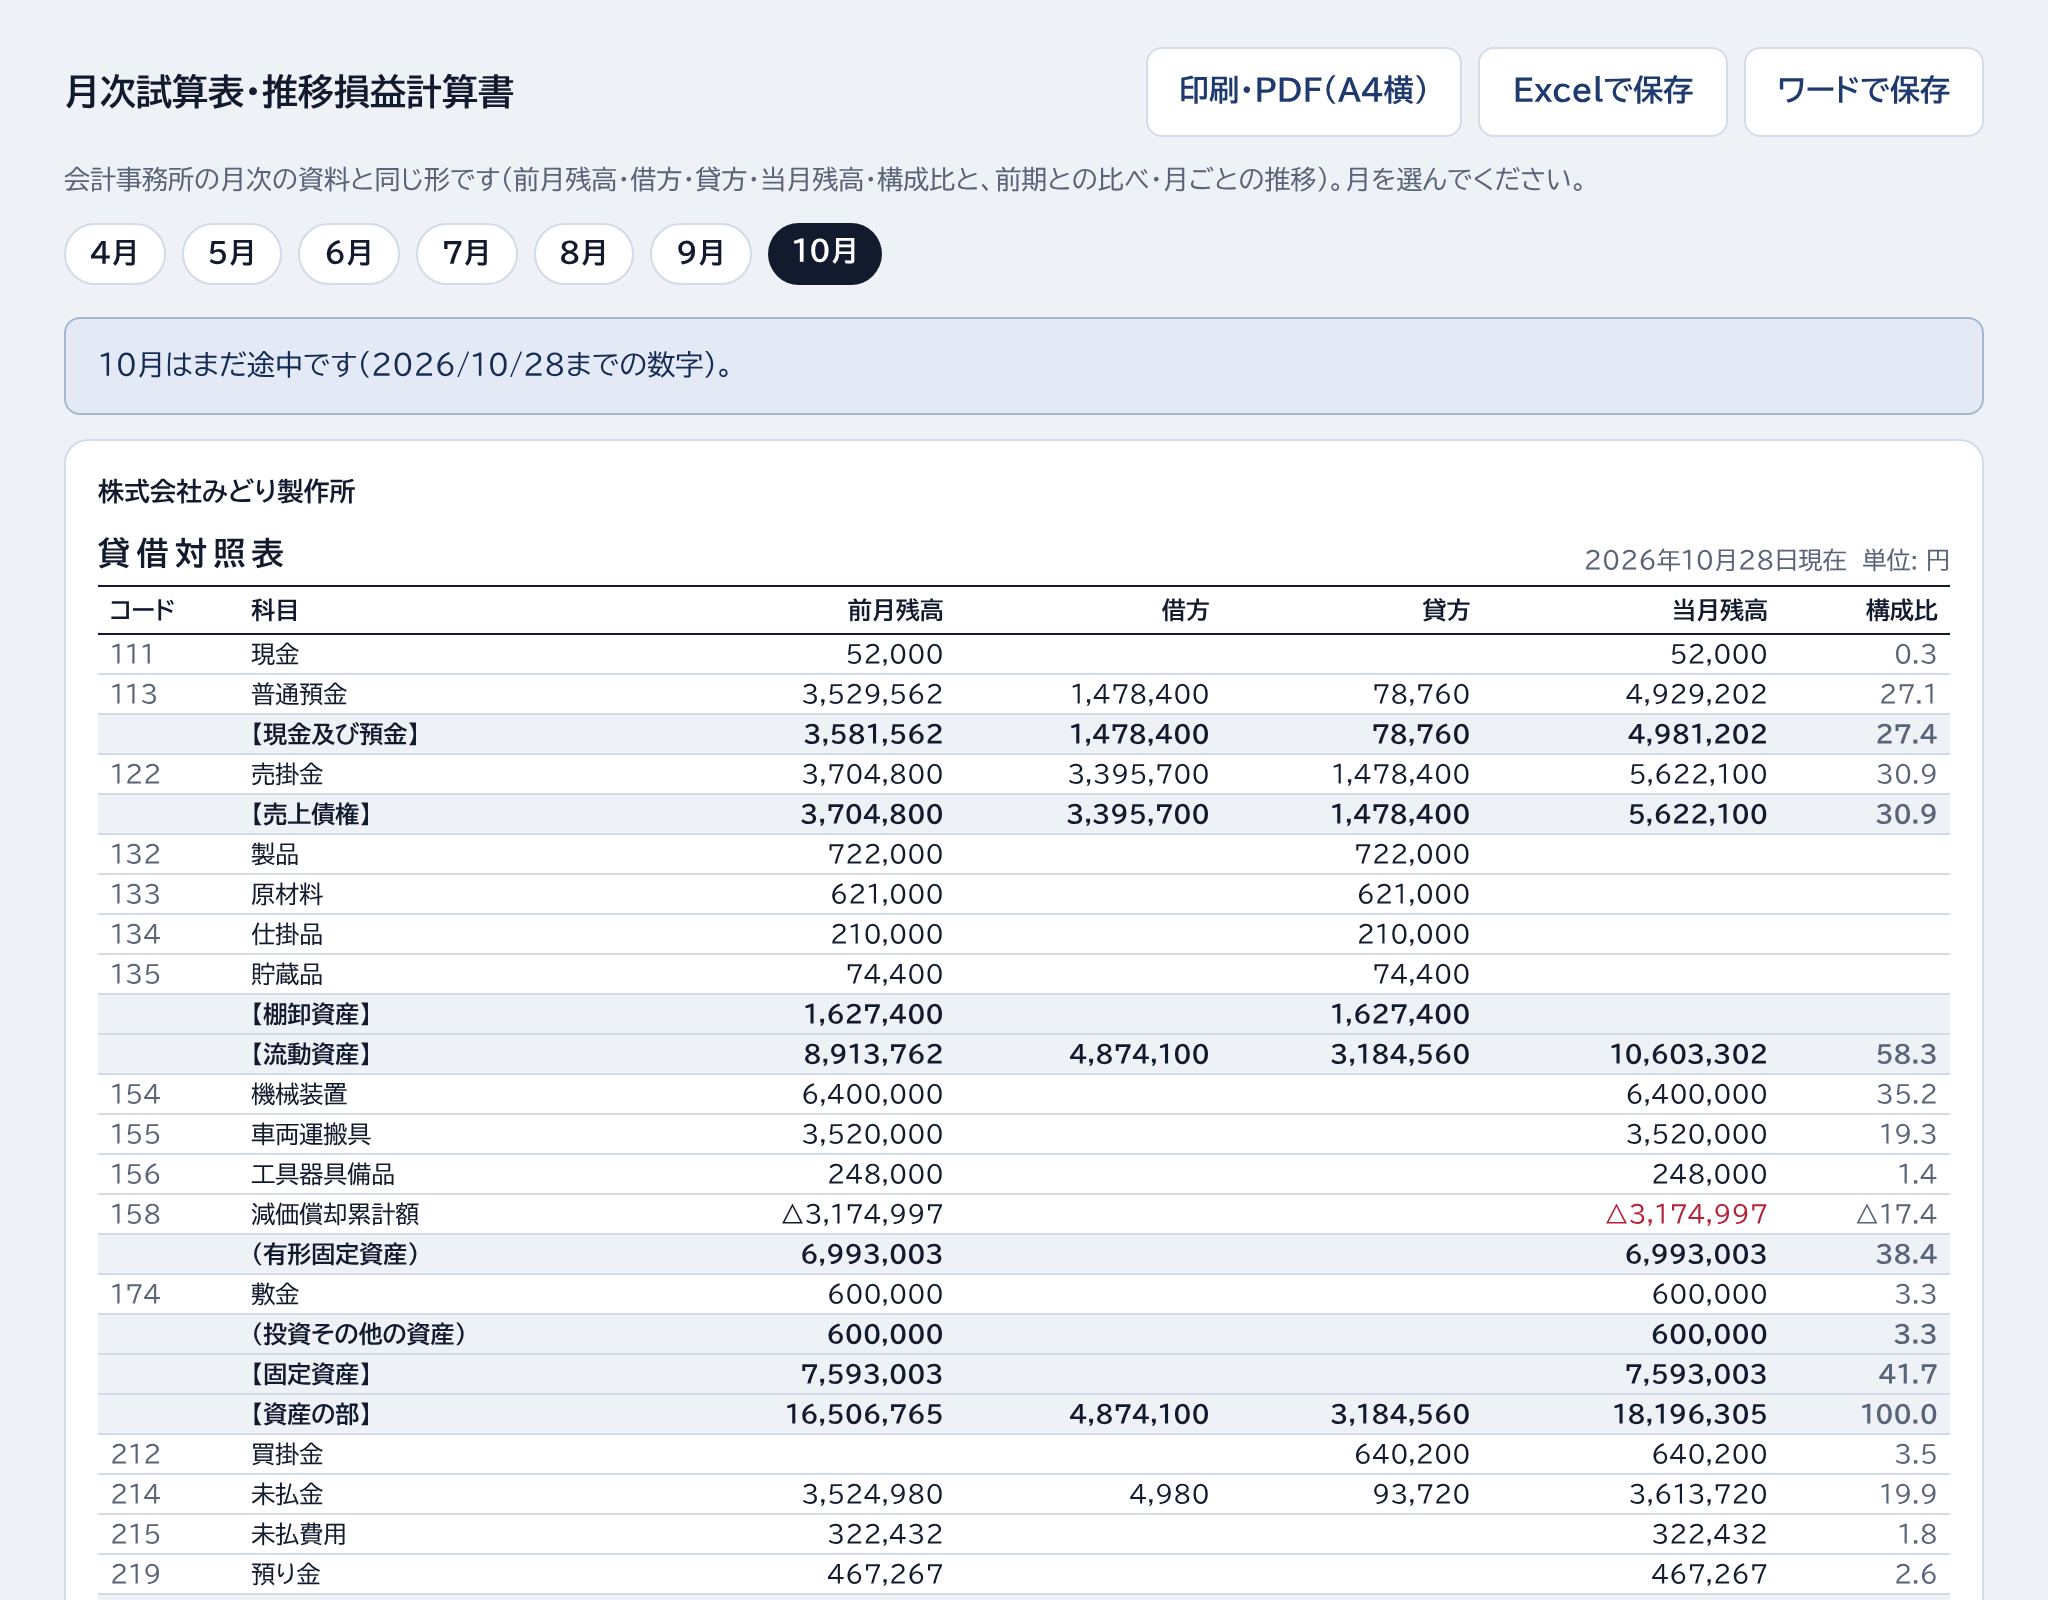The width and height of the screenshot is (2048, 1600).
Task: Click the 未払費用 account name
Action: click(x=299, y=1534)
